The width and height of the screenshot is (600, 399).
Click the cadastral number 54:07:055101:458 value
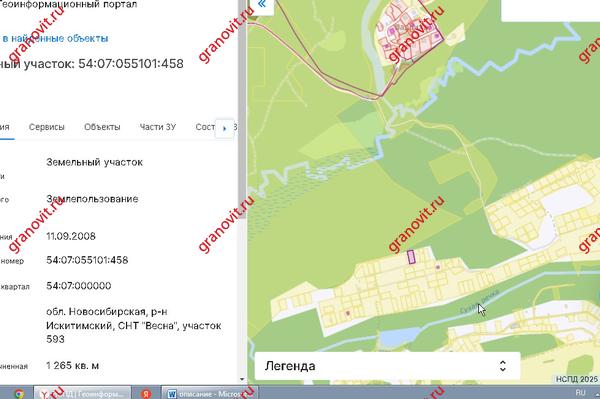[x=87, y=260]
